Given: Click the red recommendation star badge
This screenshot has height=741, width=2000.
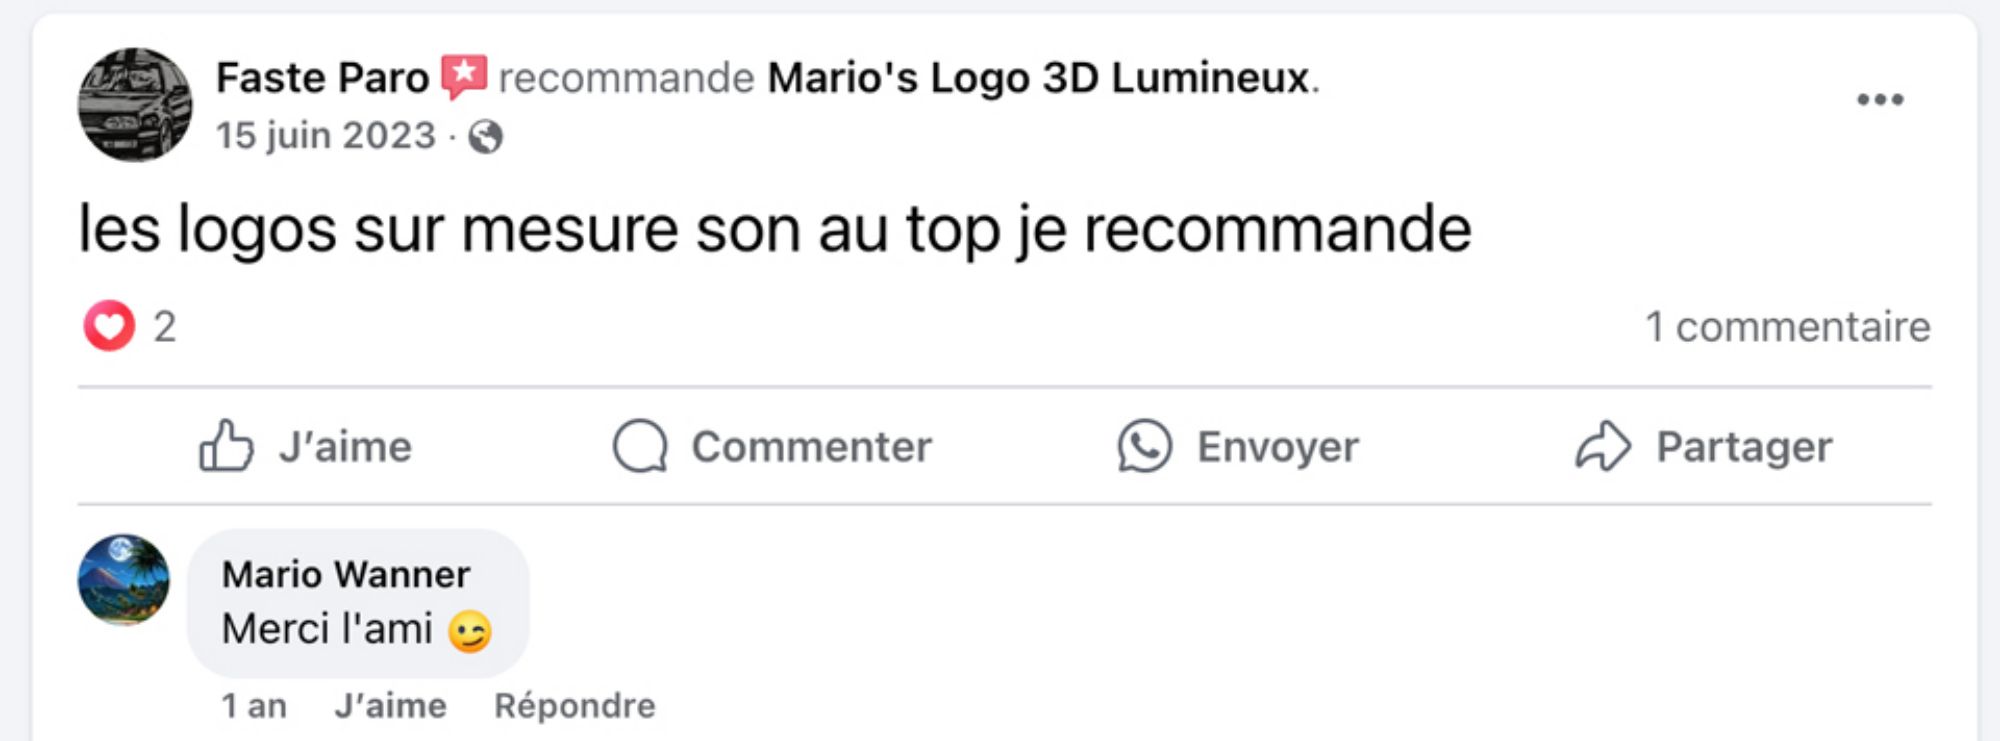Looking at the screenshot, I should [x=464, y=76].
